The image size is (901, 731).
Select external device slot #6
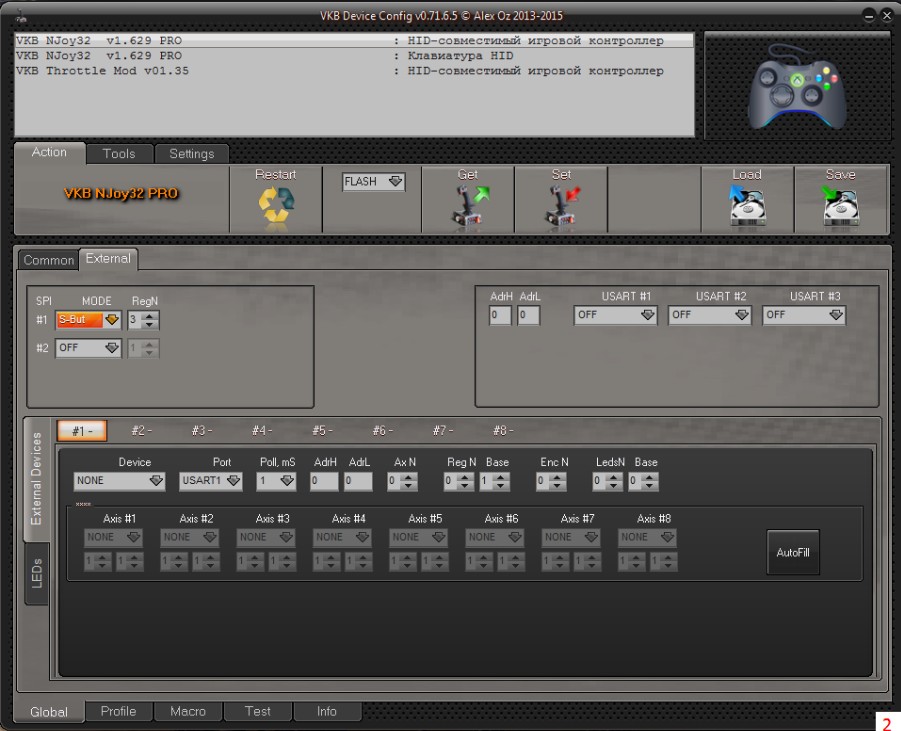click(383, 430)
